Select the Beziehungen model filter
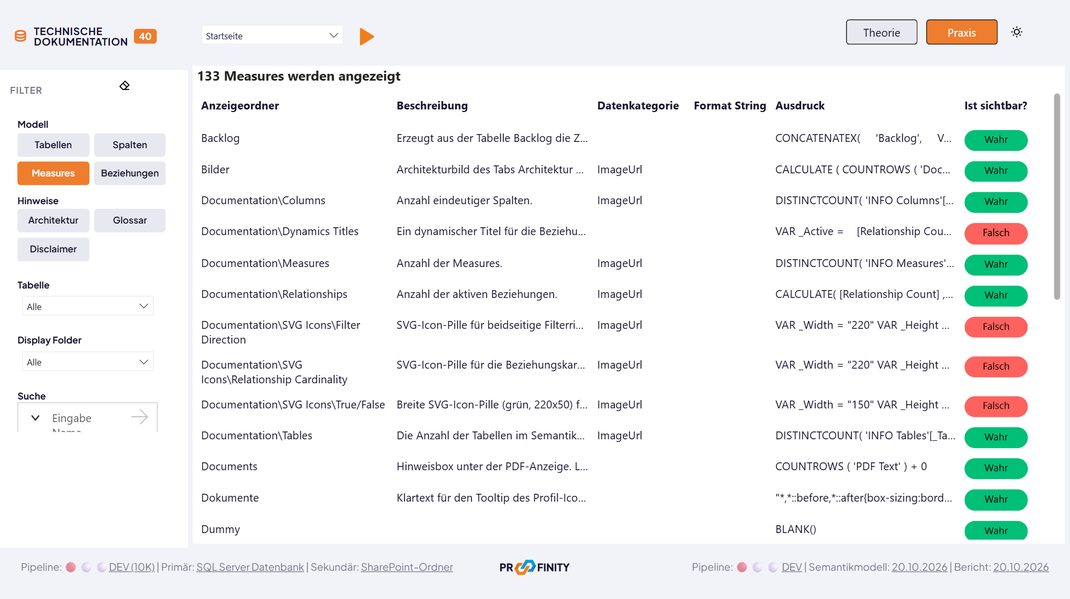 [x=130, y=173]
